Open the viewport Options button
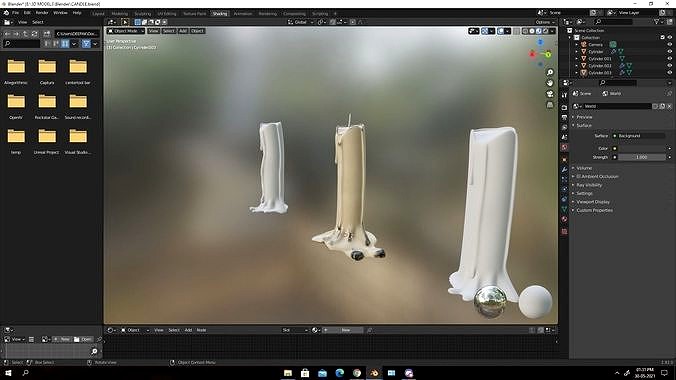The width and height of the screenshot is (676, 380). pyautogui.click(x=545, y=22)
